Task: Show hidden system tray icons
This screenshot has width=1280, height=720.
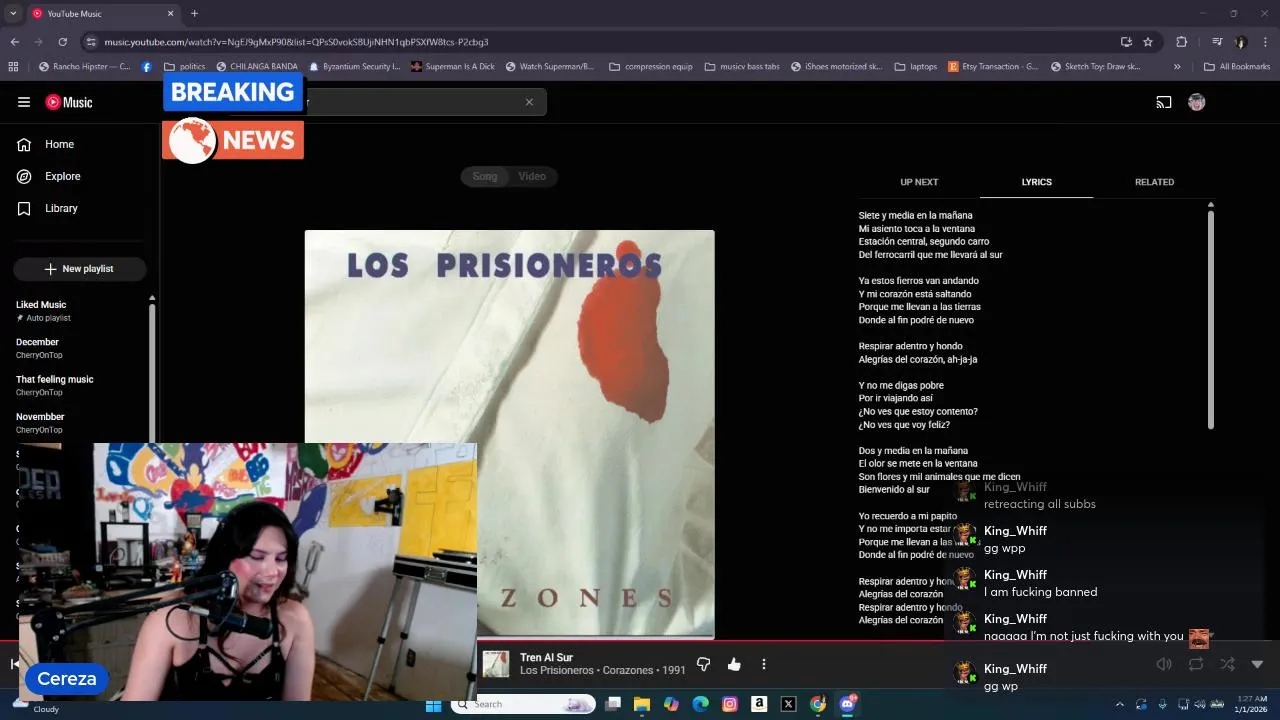Action: 1119,704
